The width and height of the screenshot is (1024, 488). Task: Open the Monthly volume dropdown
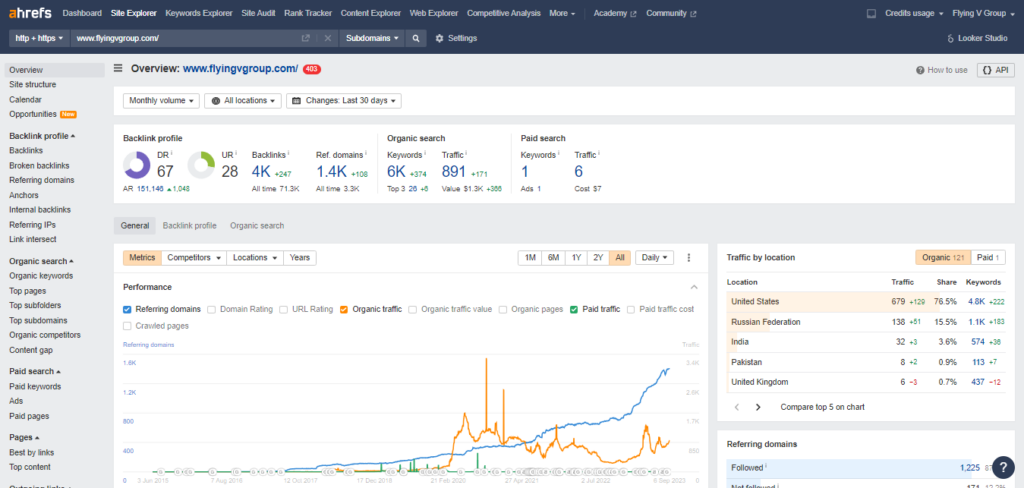click(x=161, y=101)
